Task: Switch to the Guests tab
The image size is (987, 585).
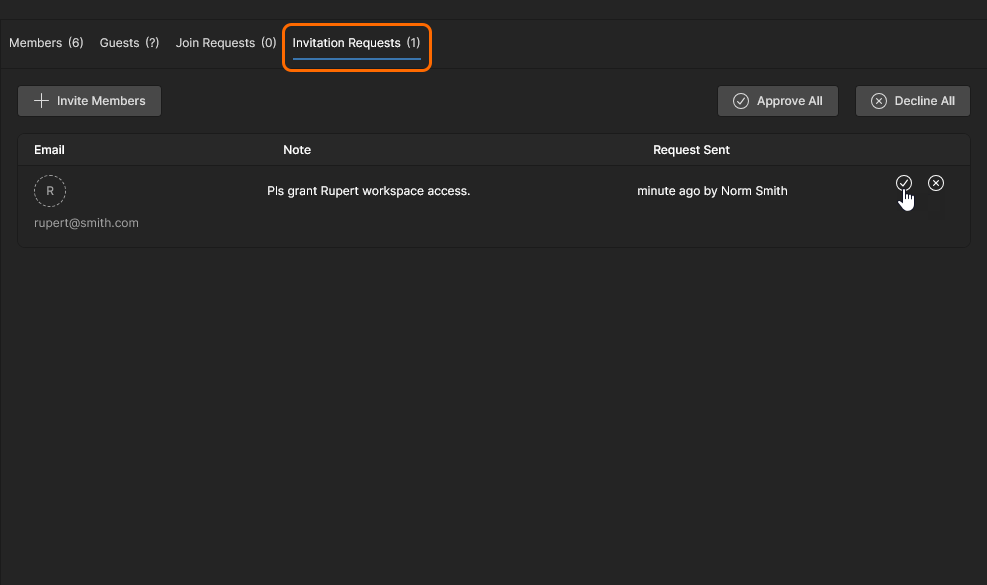Action: point(129,43)
